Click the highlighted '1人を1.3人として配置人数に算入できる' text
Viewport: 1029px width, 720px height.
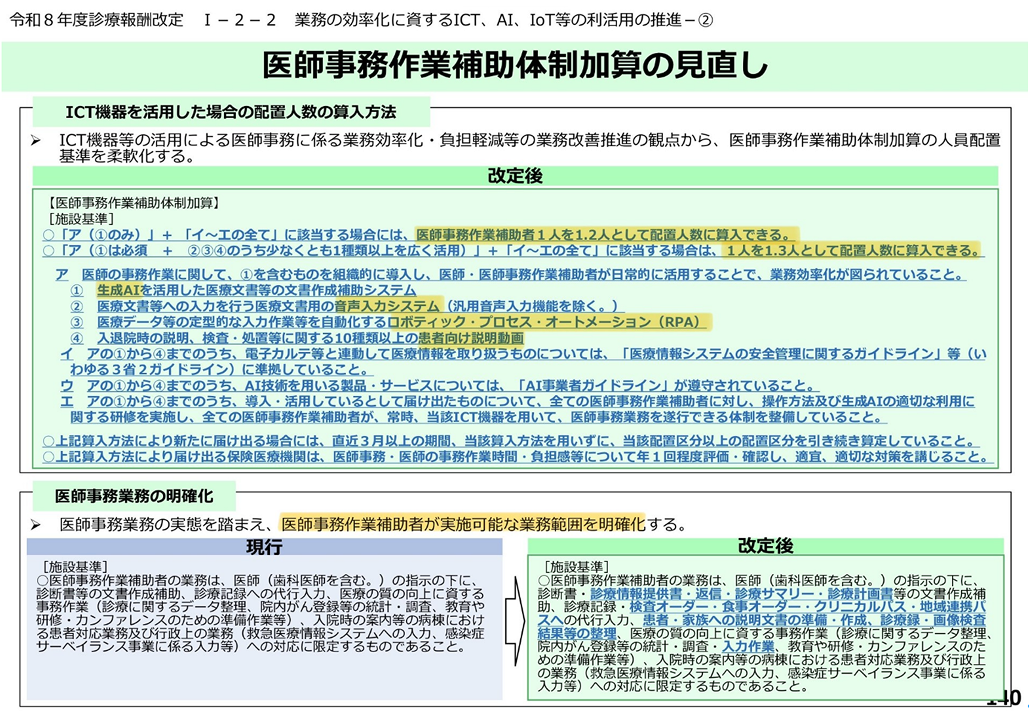(x=852, y=250)
